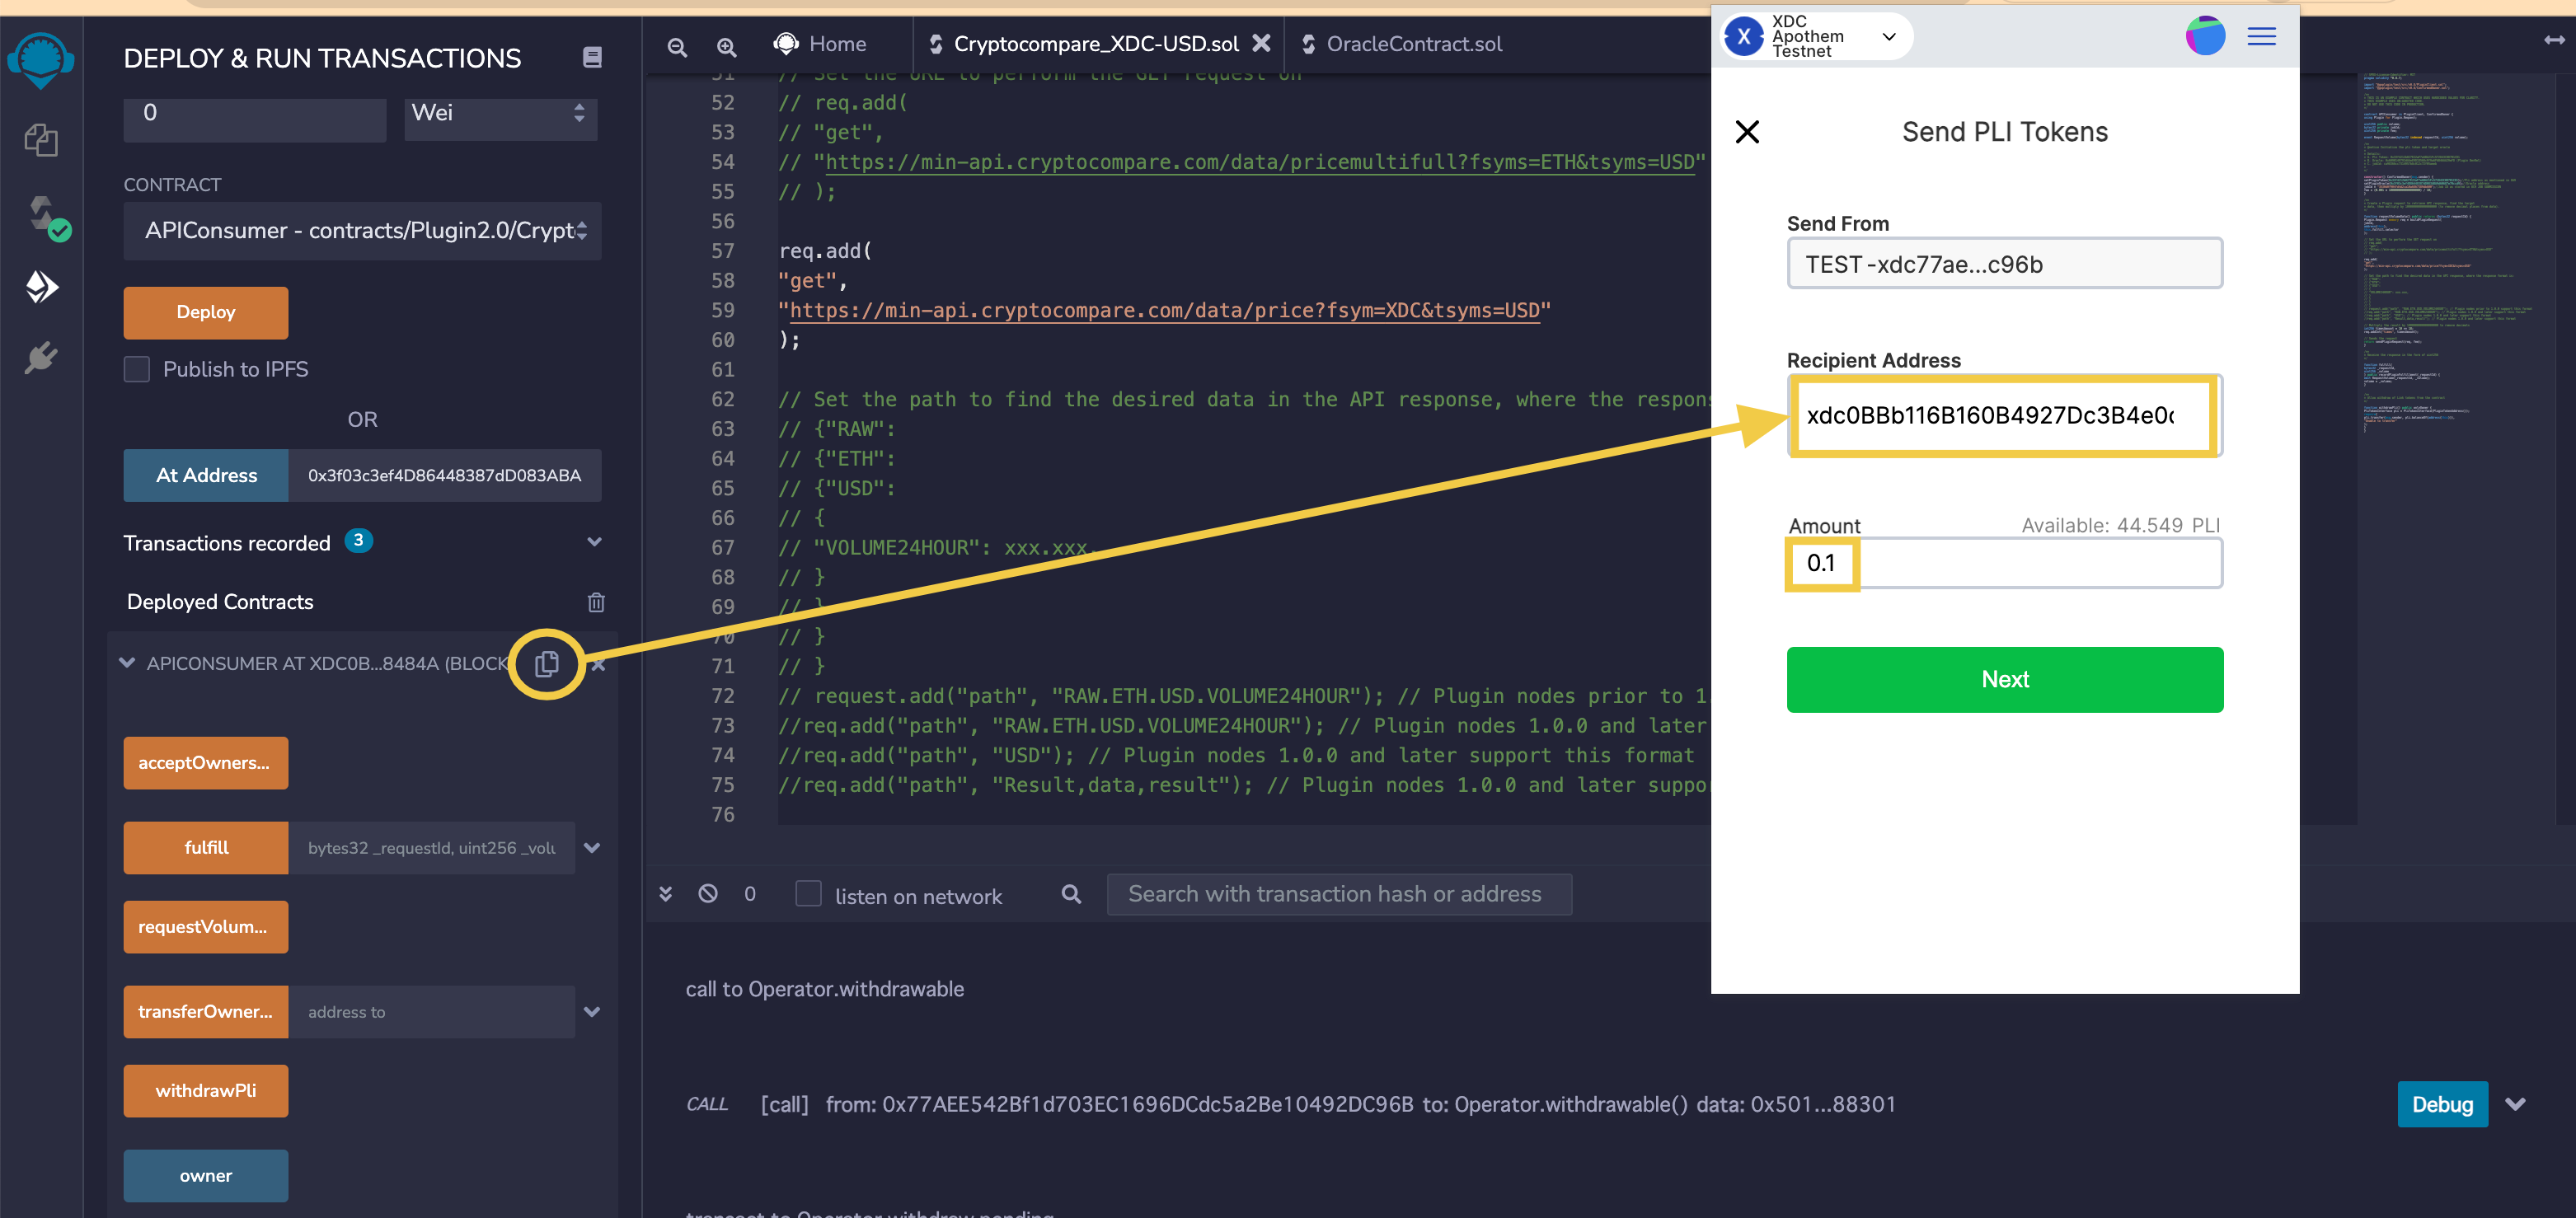
Task: Copy the deployed APICONSUMER contract address
Action: 546,663
